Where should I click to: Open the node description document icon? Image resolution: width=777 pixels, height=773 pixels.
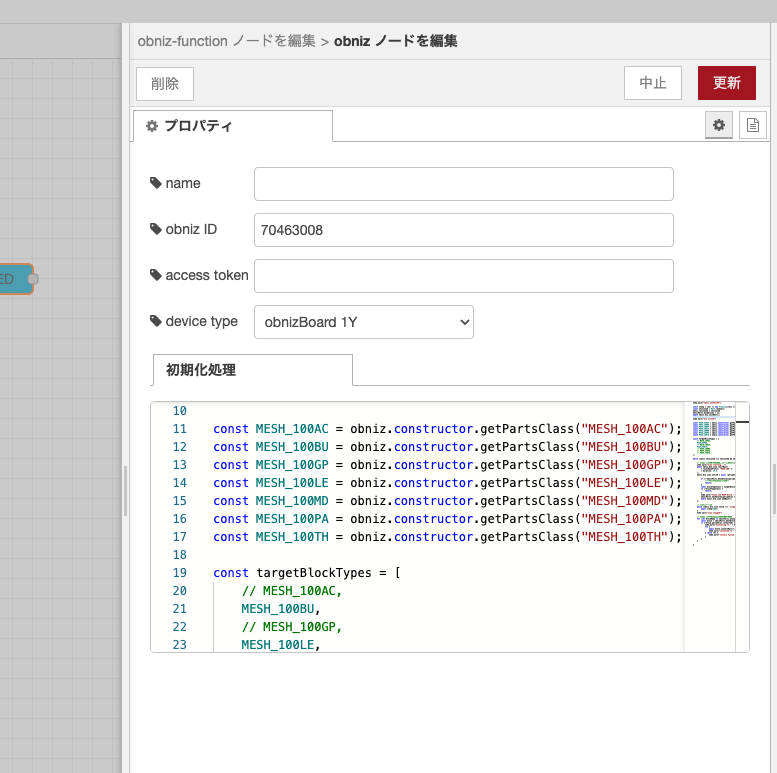point(752,125)
